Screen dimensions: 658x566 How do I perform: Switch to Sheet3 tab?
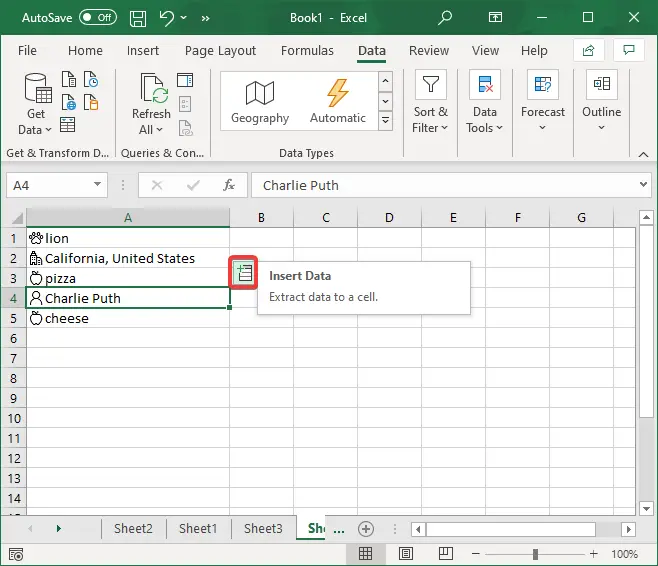263,529
